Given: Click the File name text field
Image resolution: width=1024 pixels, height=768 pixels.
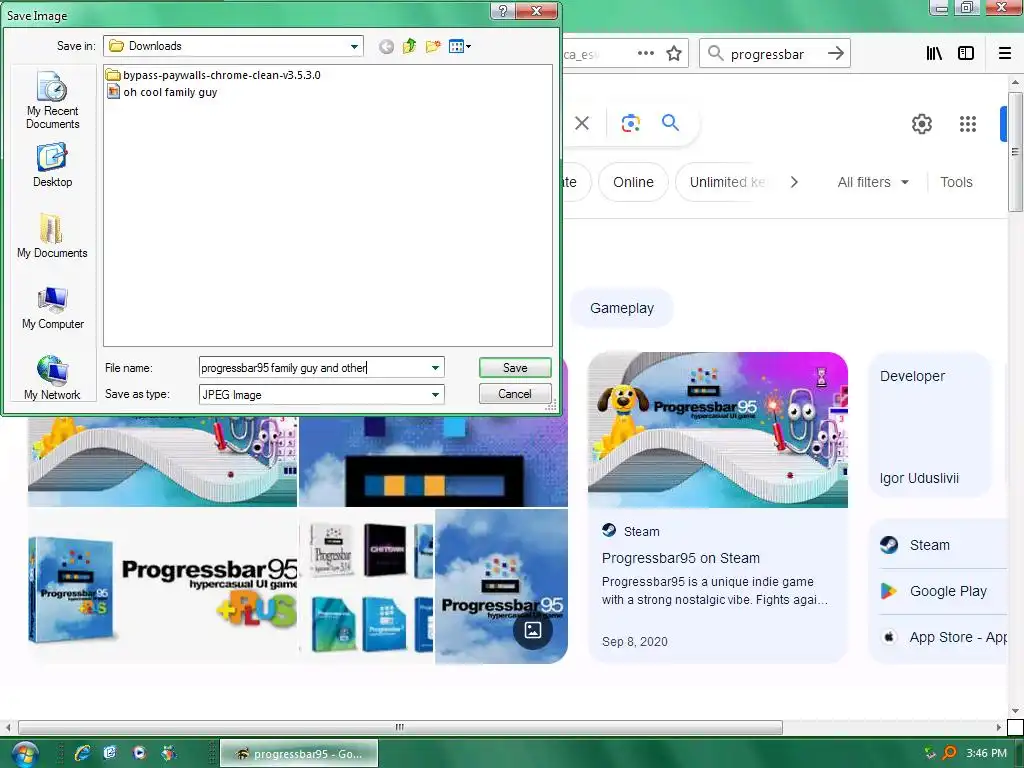Looking at the screenshot, I should 313,368.
